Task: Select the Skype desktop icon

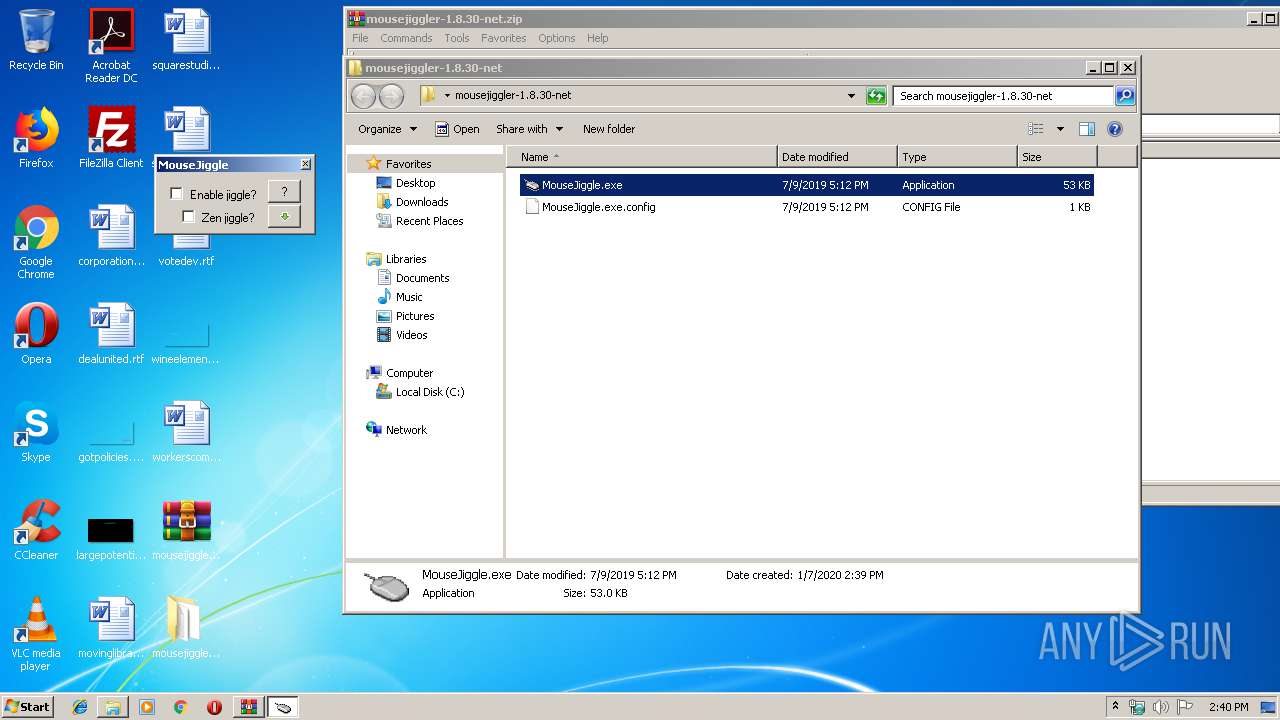Action: pos(36,432)
